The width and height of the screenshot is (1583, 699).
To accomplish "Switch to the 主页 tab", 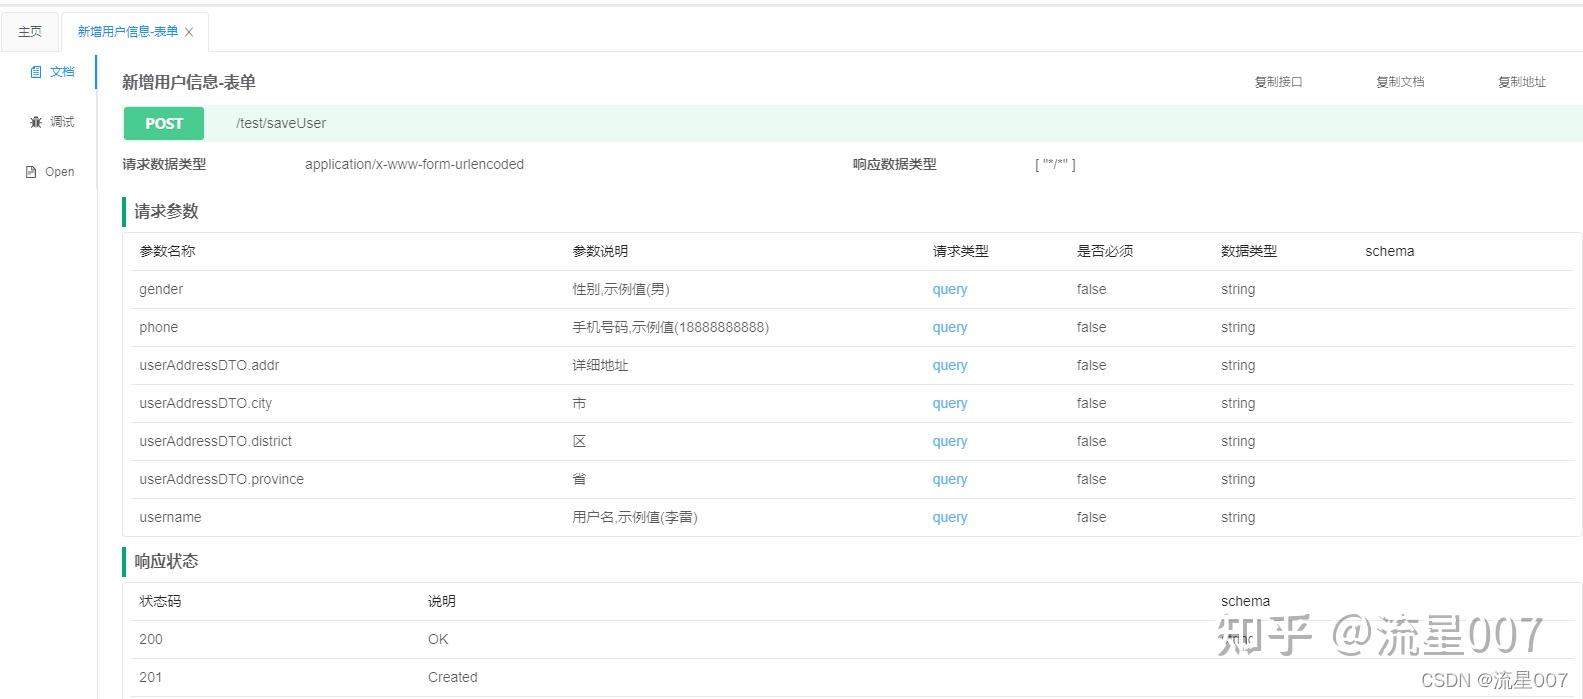I will 30,32.
